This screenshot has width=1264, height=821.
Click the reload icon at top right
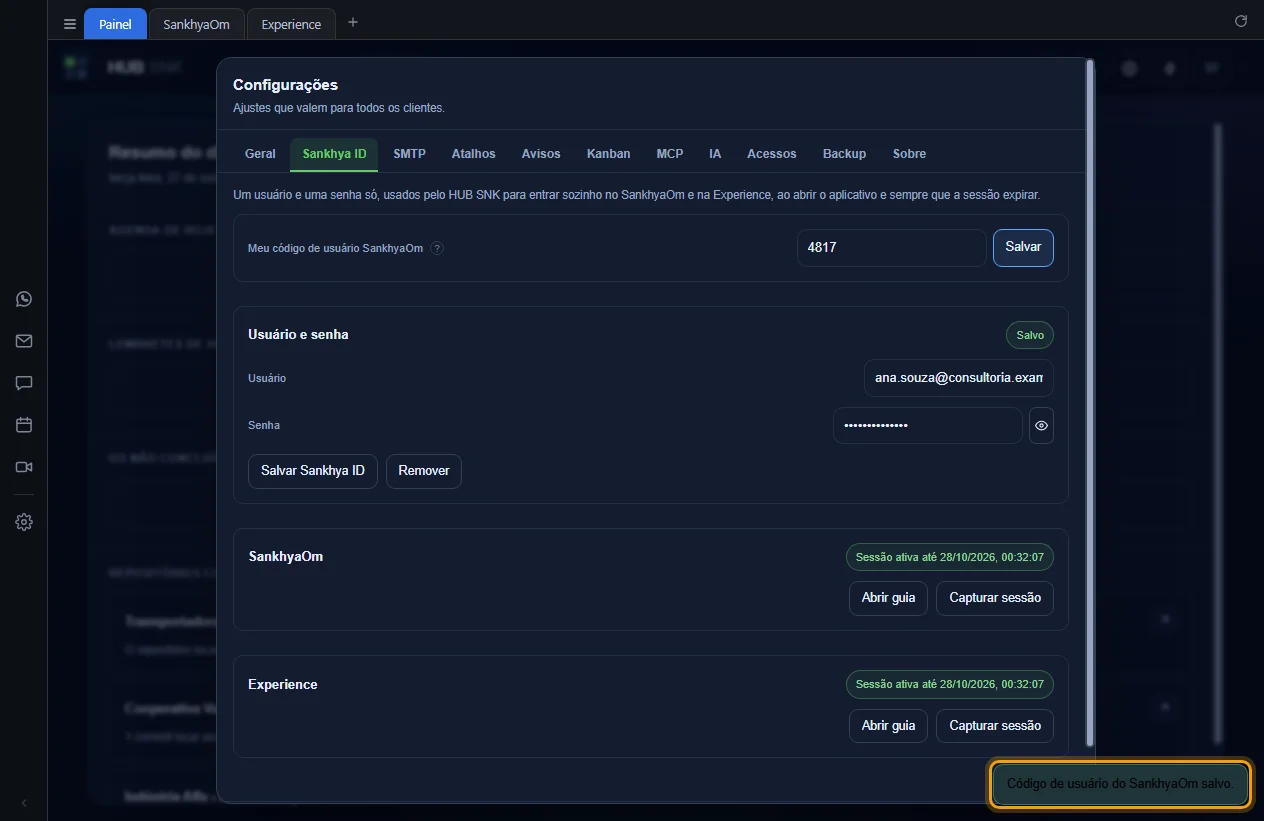point(1241,21)
